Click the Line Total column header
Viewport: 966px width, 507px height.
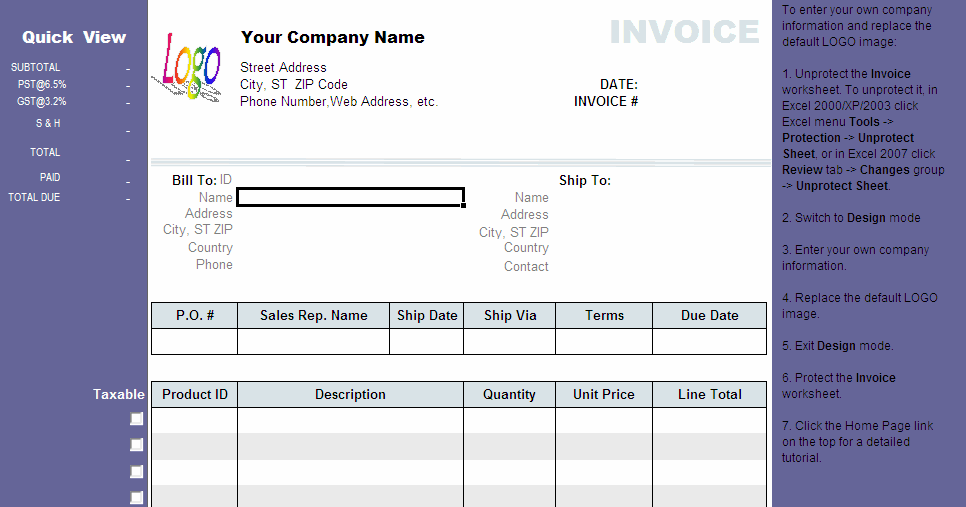point(709,394)
